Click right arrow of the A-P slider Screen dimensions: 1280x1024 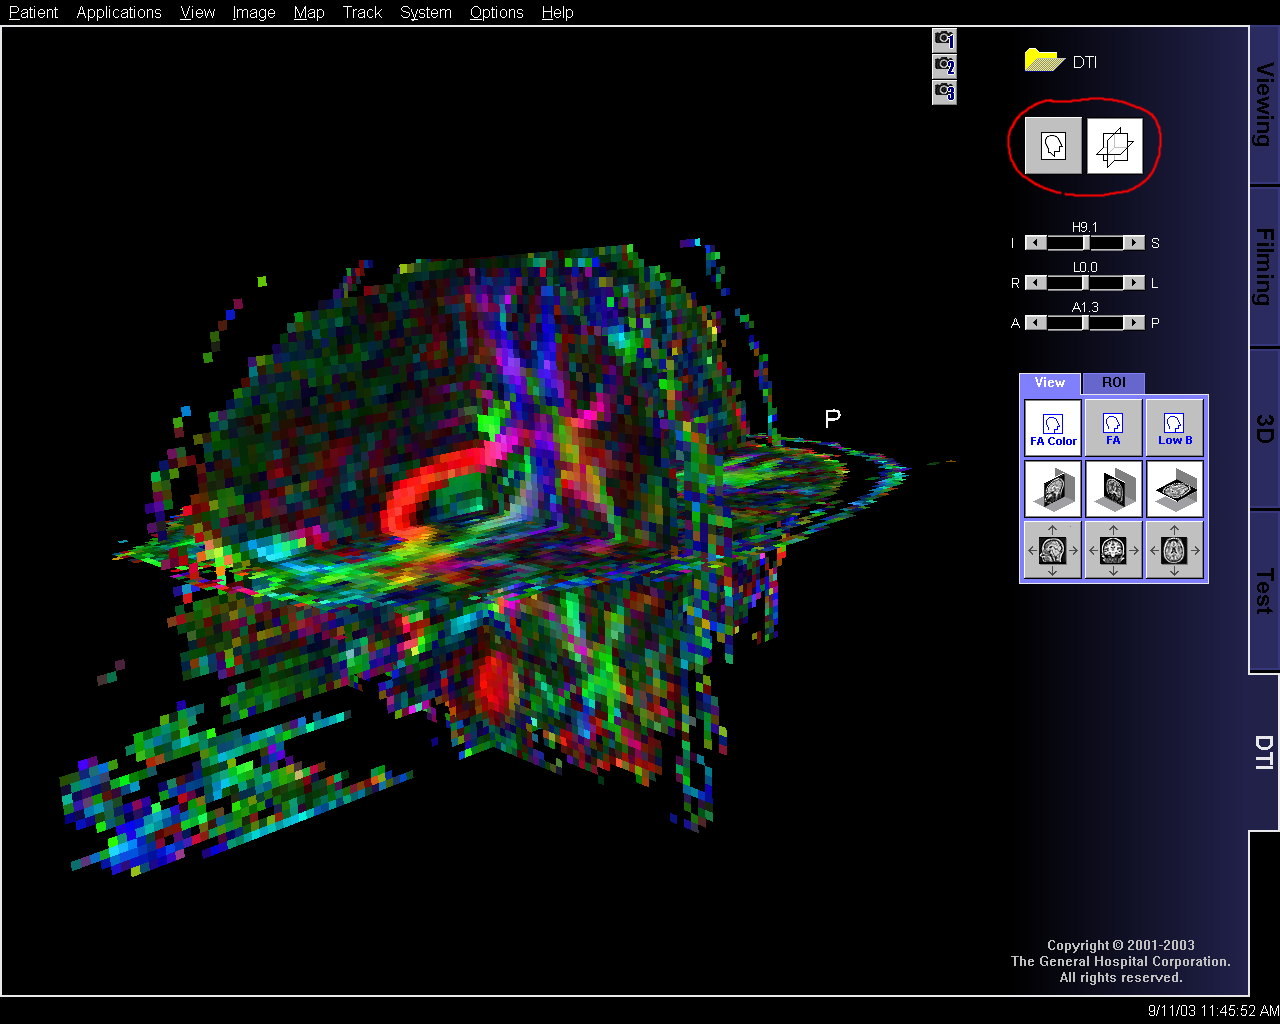click(x=1133, y=323)
